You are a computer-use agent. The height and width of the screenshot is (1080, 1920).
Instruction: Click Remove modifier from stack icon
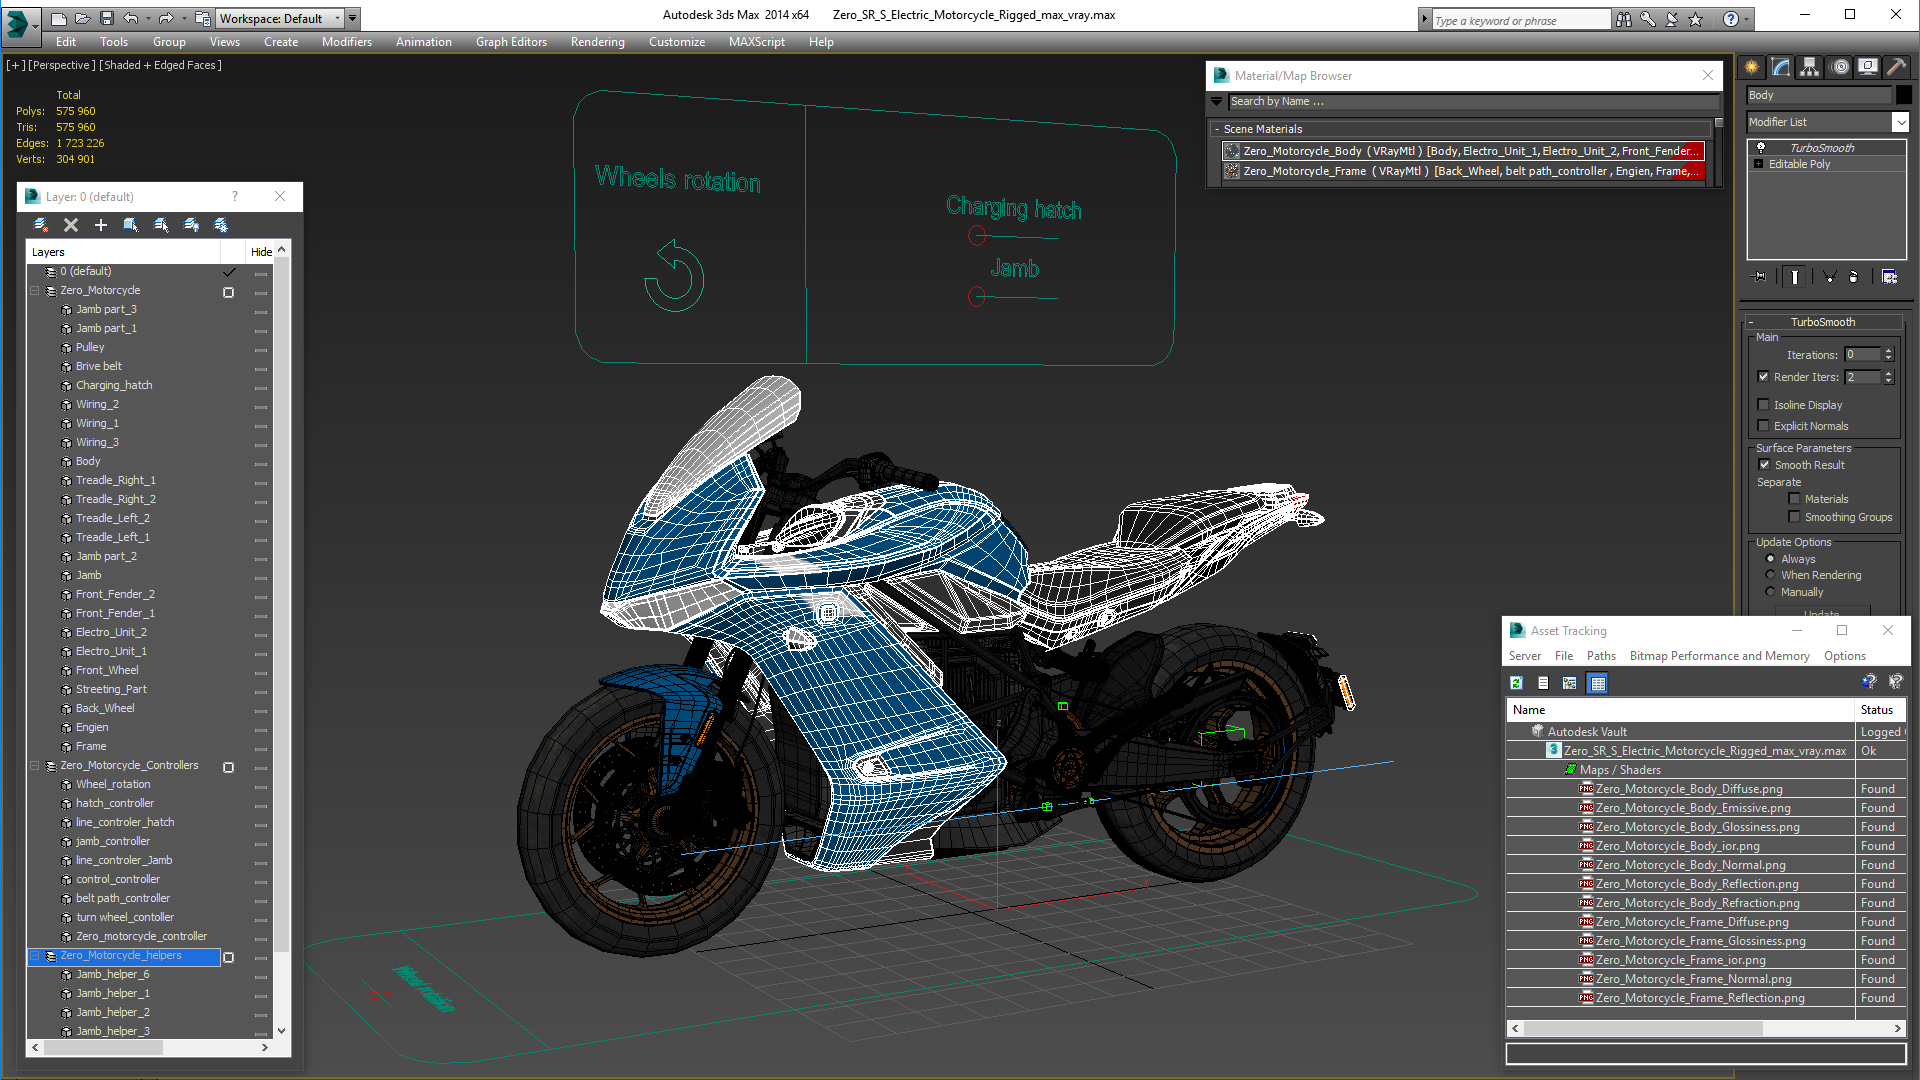click(1853, 277)
